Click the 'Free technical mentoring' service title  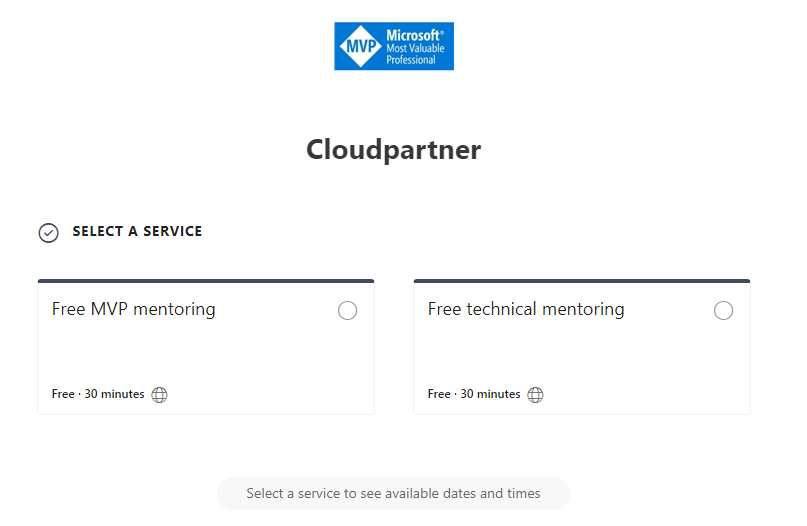[x=525, y=309]
